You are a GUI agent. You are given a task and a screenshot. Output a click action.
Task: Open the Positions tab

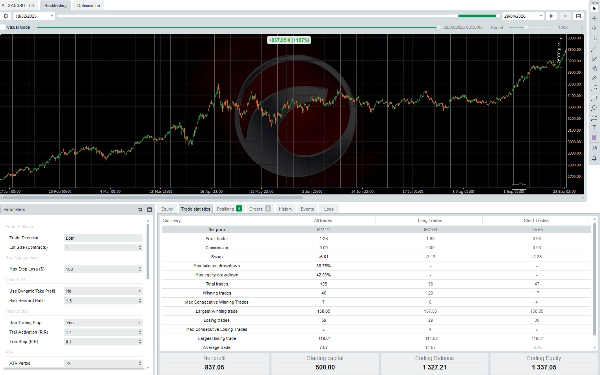(229, 209)
